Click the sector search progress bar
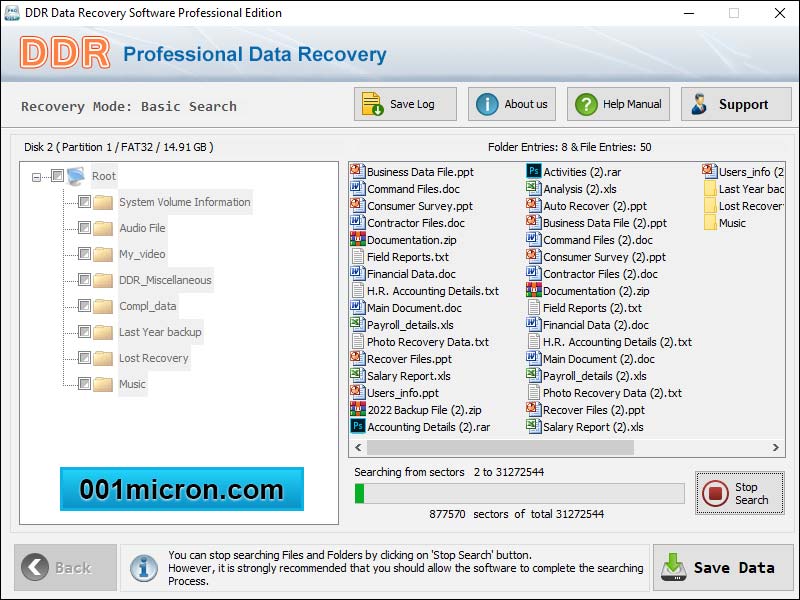The width and height of the screenshot is (800, 600). coord(519,493)
